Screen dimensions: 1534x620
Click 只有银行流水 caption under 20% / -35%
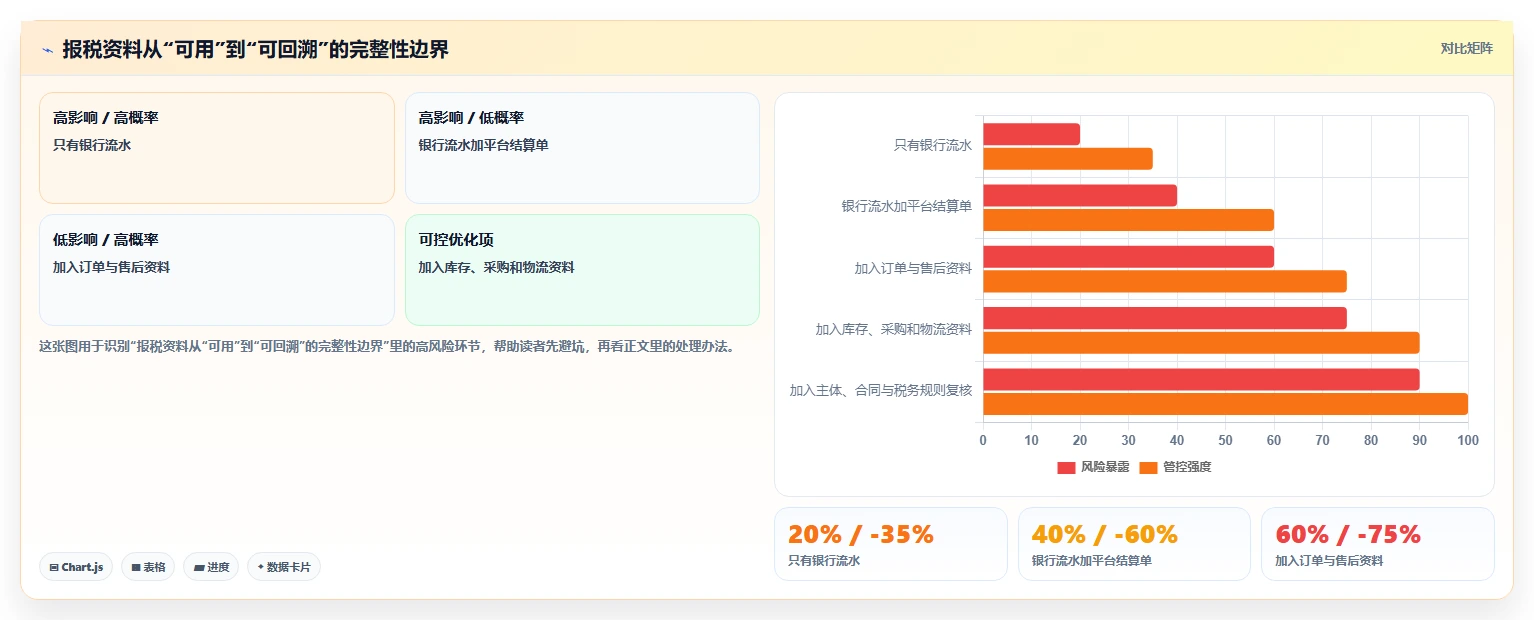824,561
